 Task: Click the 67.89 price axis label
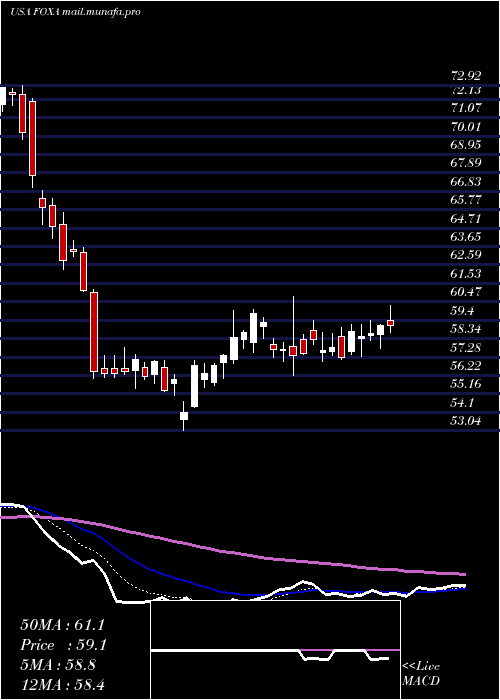pyautogui.click(x=466, y=163)
